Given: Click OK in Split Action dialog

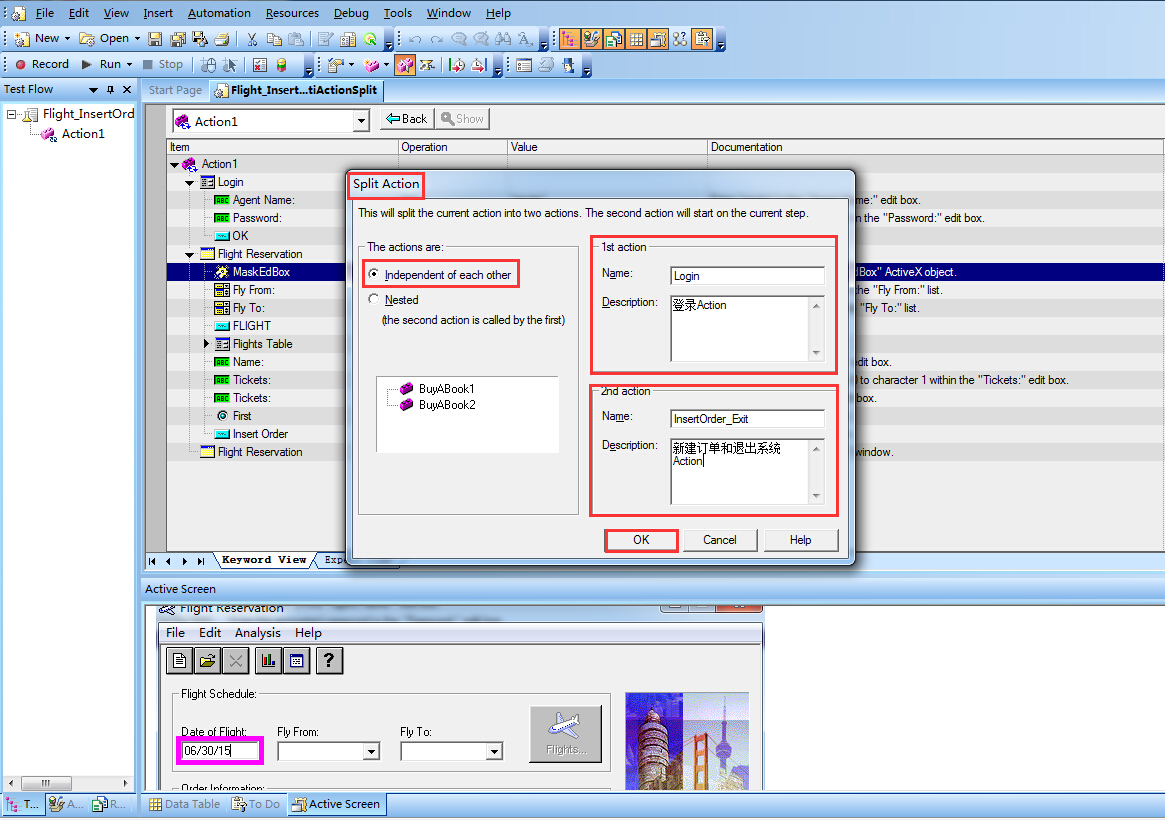Looking at the screenshot, I should click(x=641, y=540).
